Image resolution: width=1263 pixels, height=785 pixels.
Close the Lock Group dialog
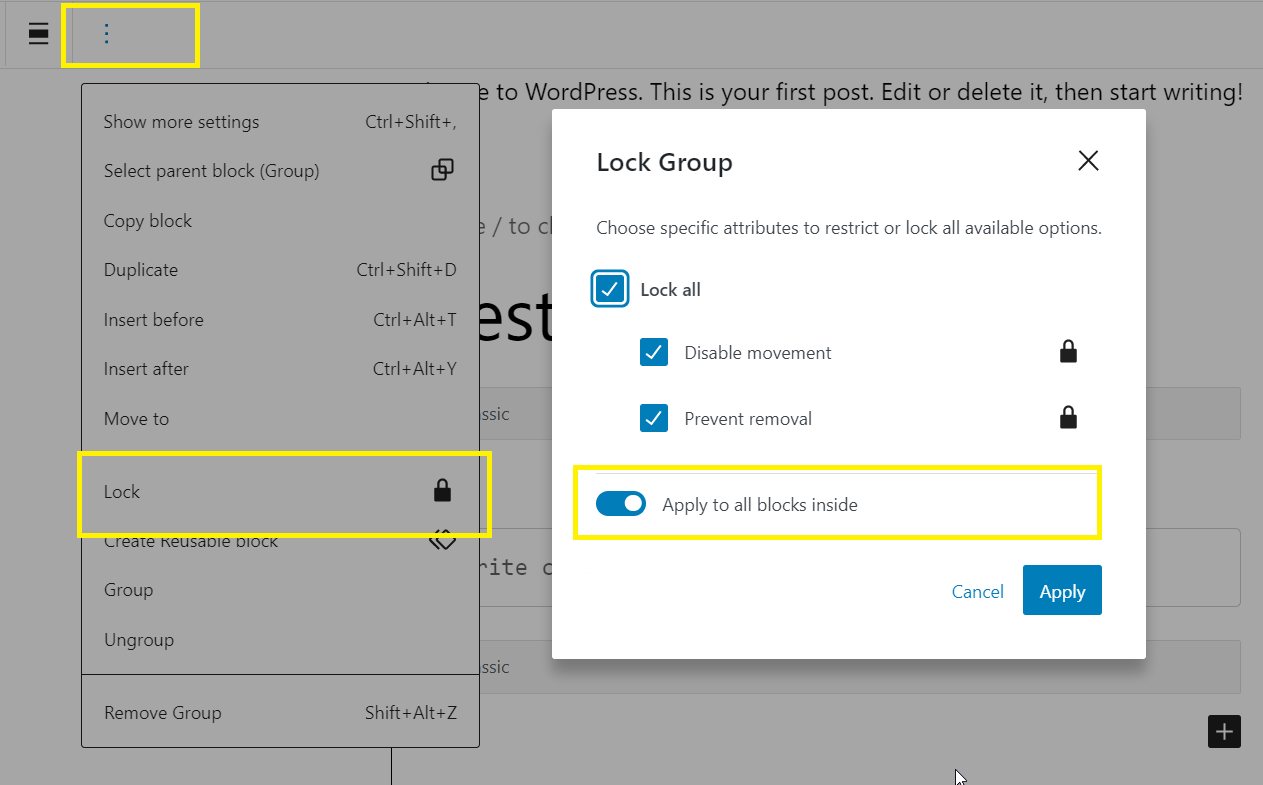coord(1088,160)
